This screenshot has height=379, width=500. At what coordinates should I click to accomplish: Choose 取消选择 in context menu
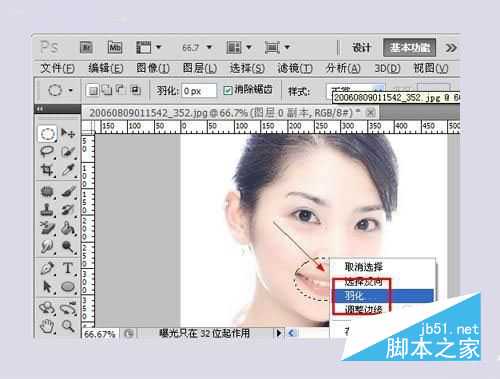point(383,267)
